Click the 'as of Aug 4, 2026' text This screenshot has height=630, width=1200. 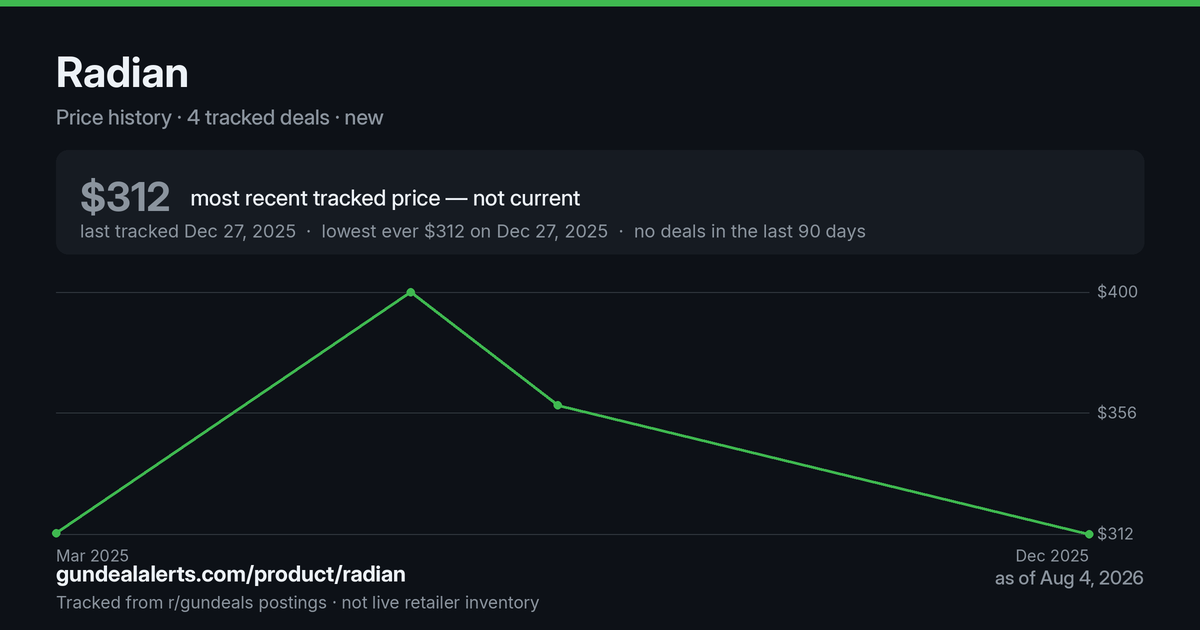(x=1069, y=578)
